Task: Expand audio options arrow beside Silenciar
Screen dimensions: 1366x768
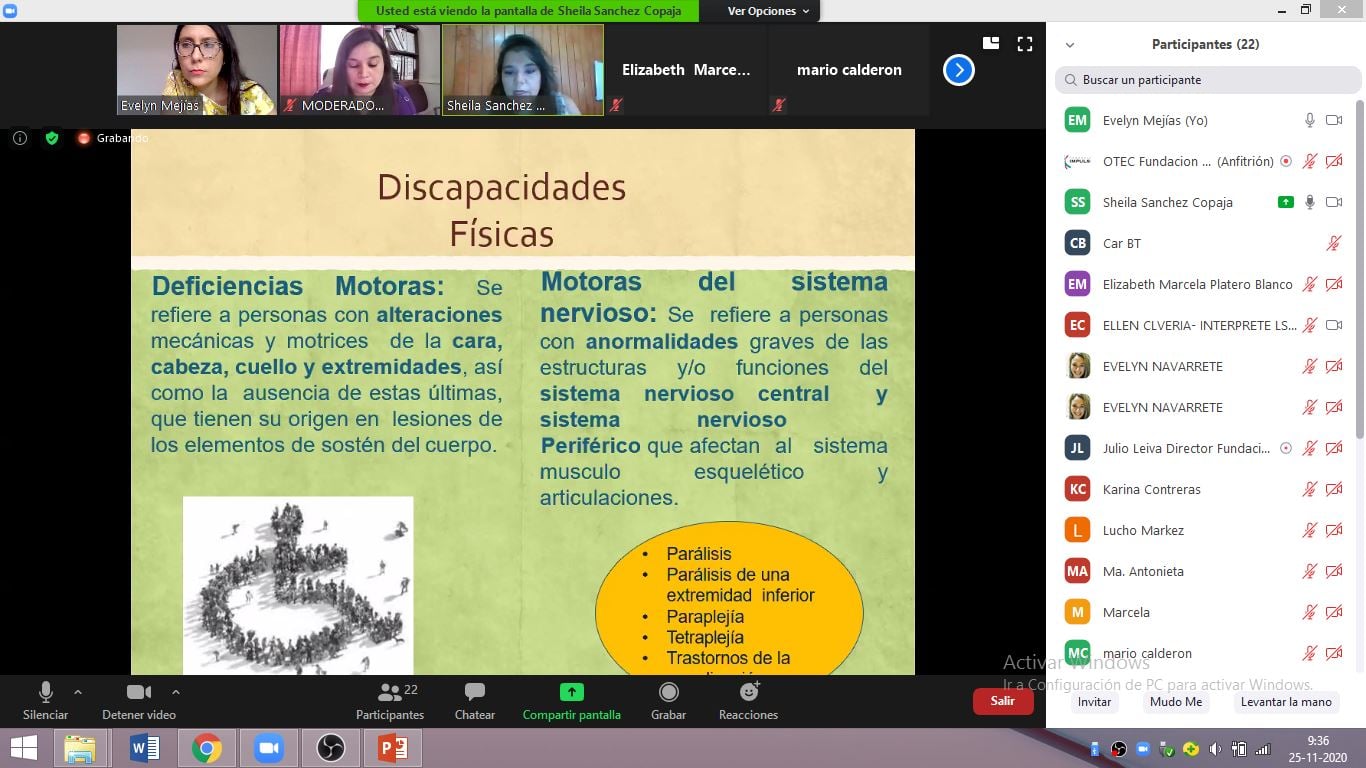Action: [x=78, y=691]
